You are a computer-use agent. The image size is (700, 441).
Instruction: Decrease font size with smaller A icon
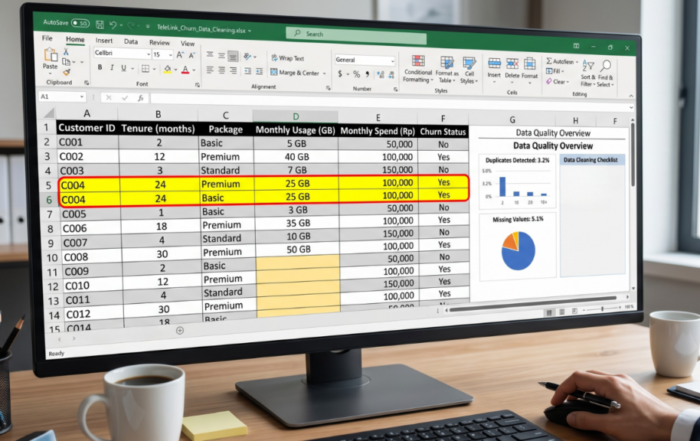(192, 56)
